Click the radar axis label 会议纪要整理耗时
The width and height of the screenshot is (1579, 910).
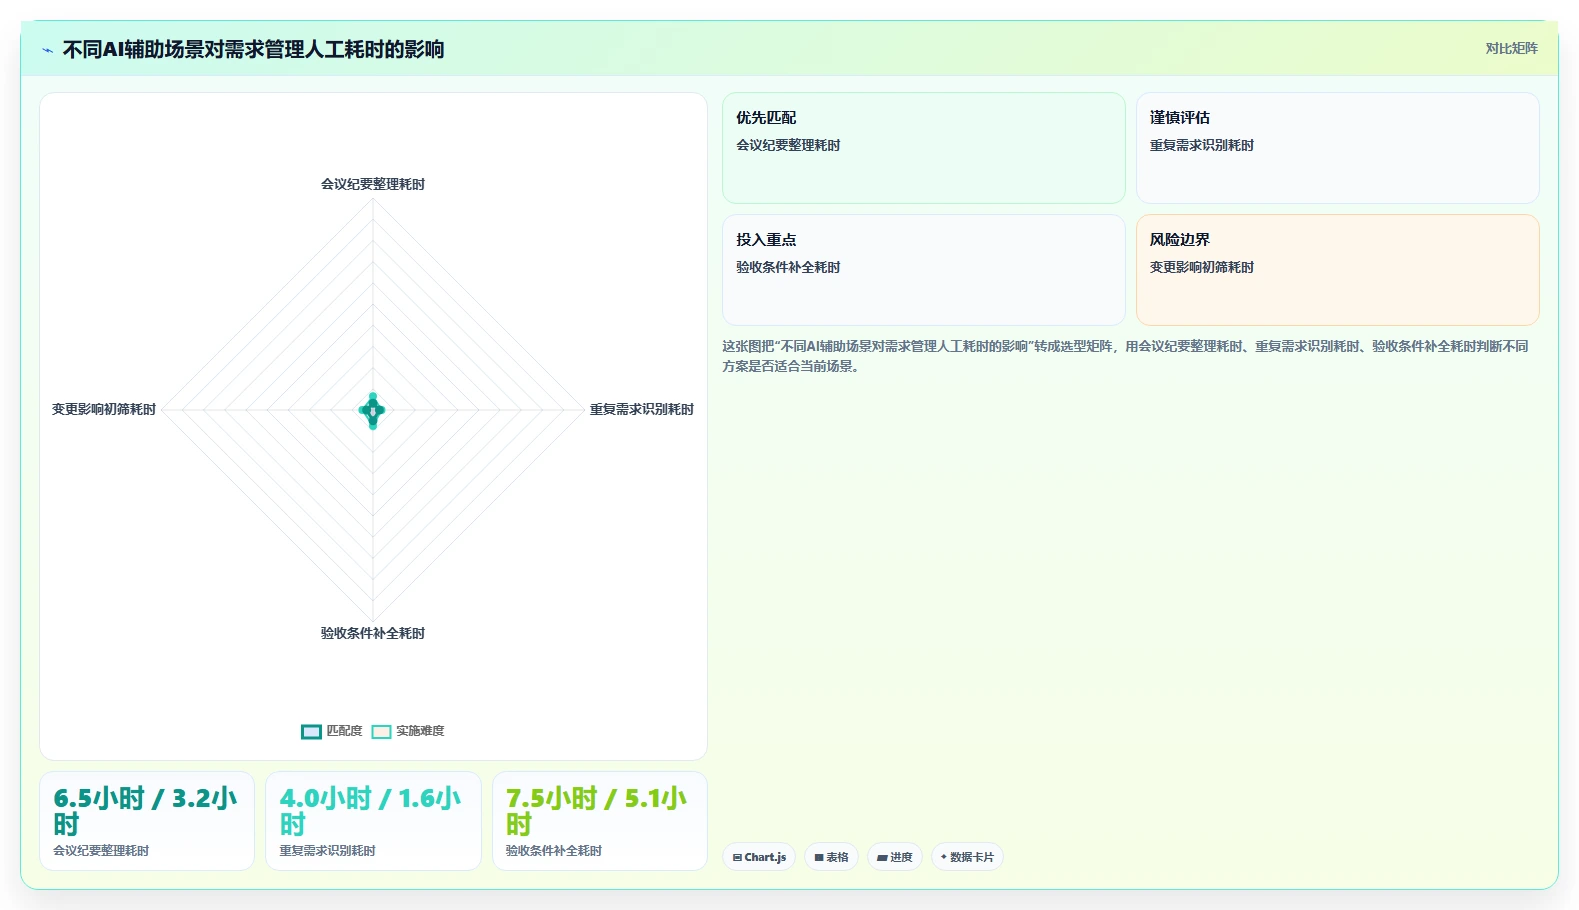(x=373, y=184)
